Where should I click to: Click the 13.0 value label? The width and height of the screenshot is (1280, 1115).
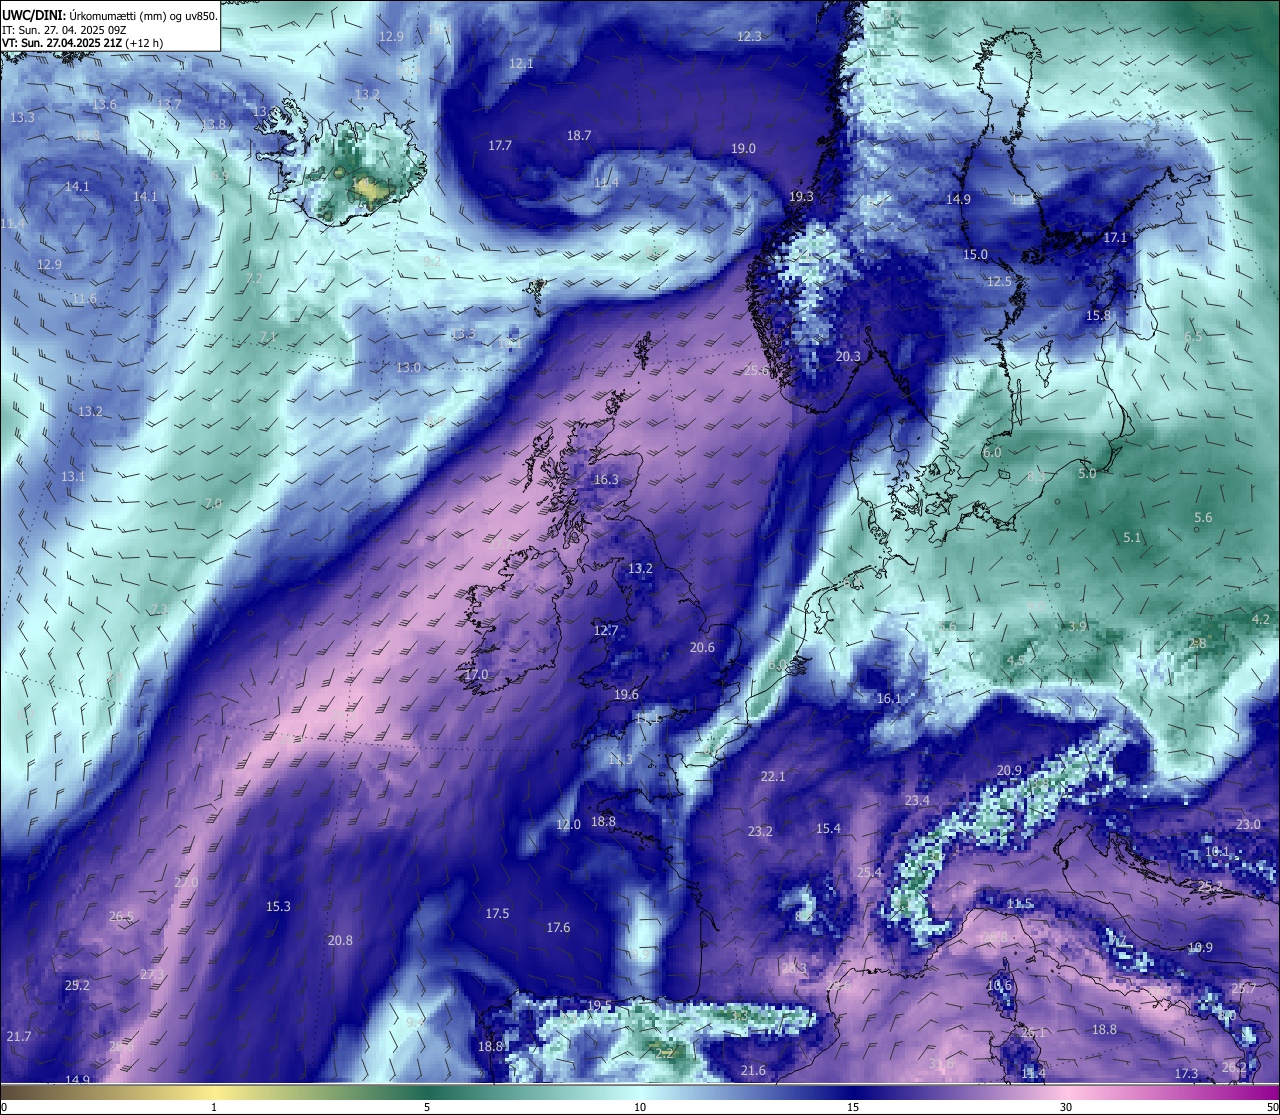(x=408, y=367)
